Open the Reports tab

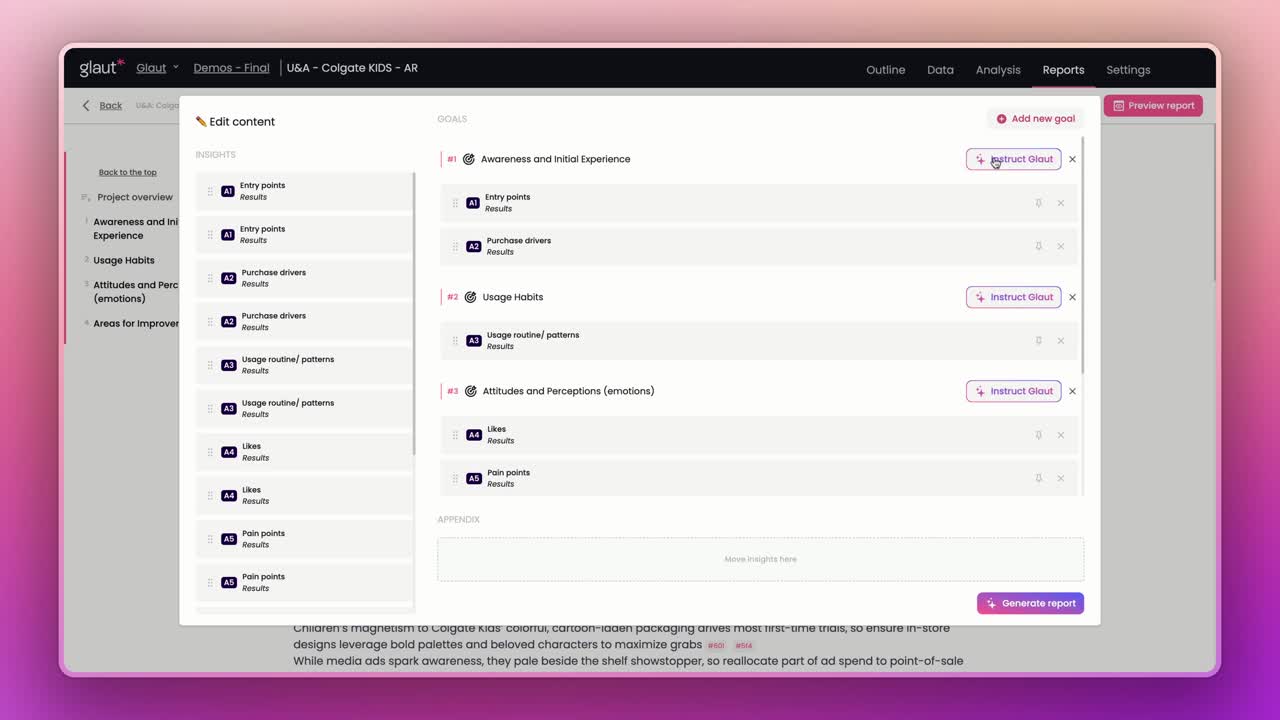click(x=1063, y=70)
